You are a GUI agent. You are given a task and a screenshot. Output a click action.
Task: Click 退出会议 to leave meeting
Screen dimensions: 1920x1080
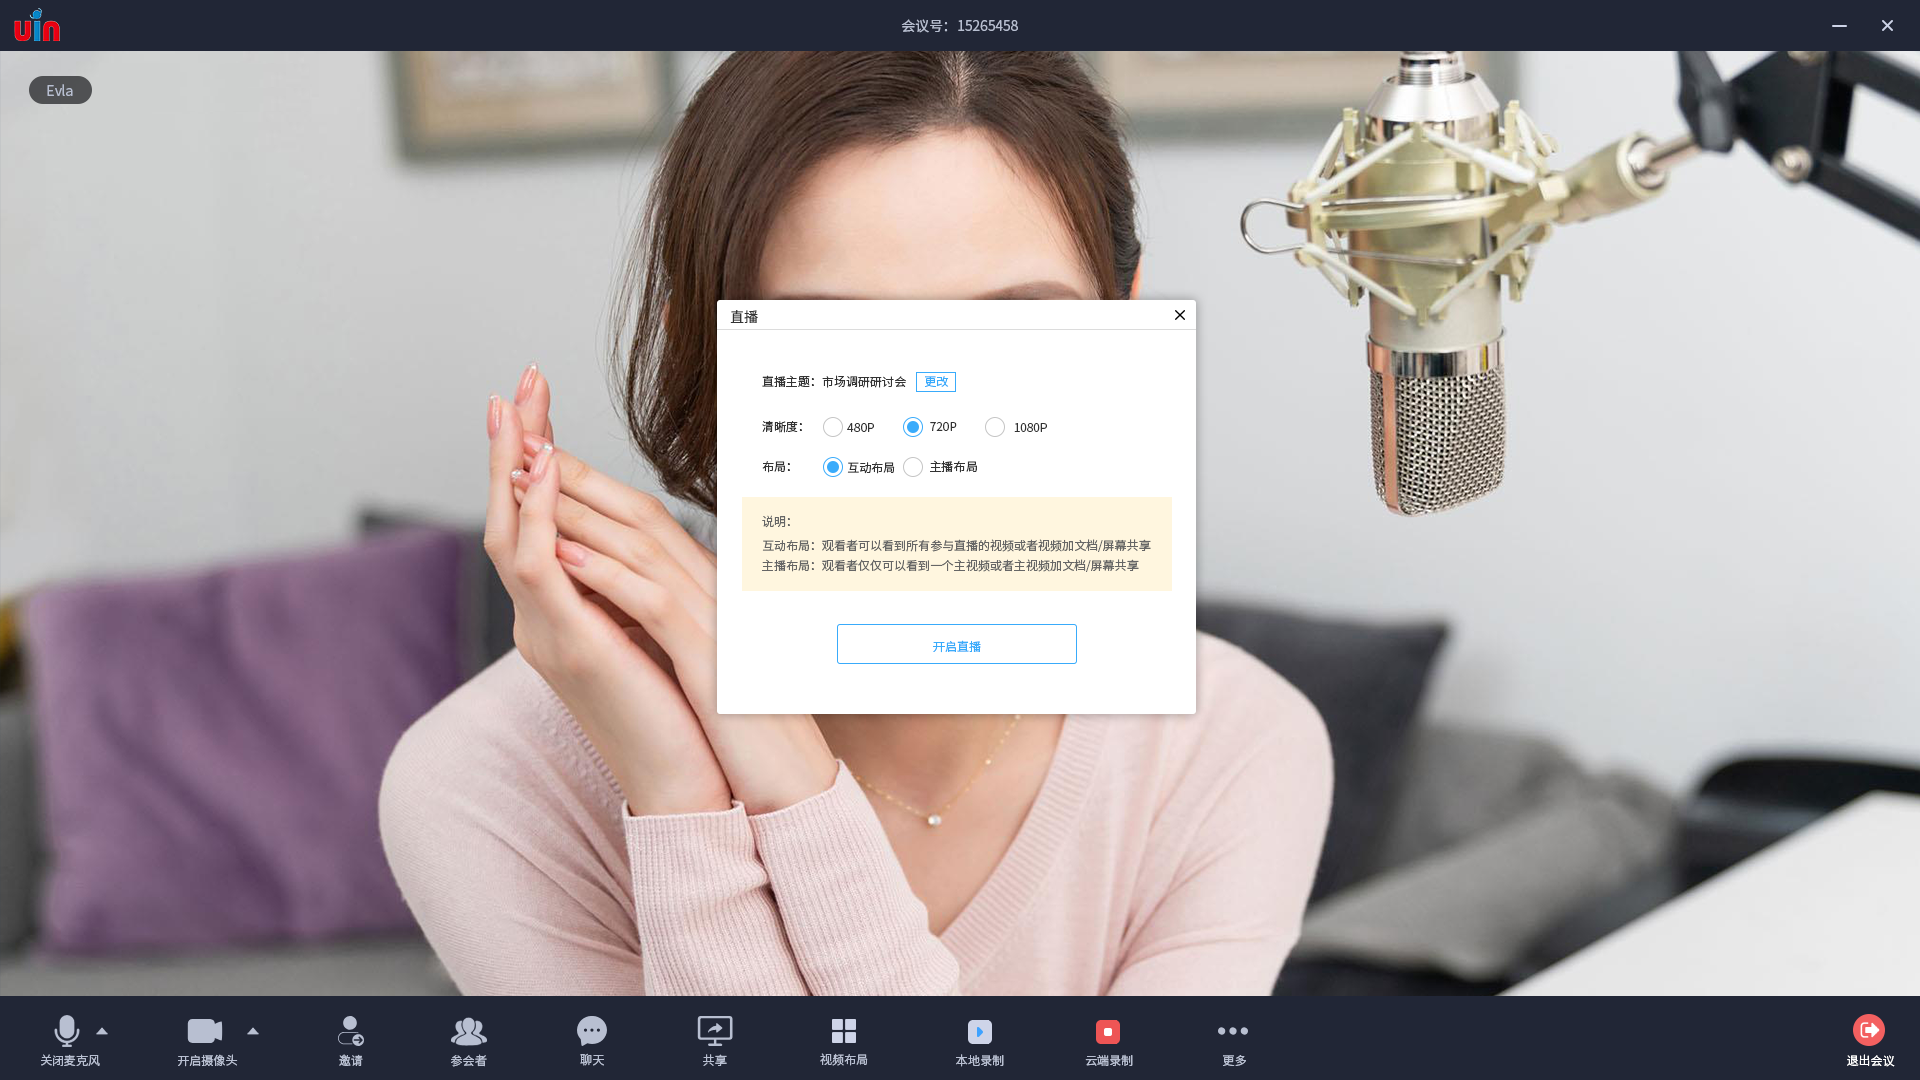[1868, 1032]
